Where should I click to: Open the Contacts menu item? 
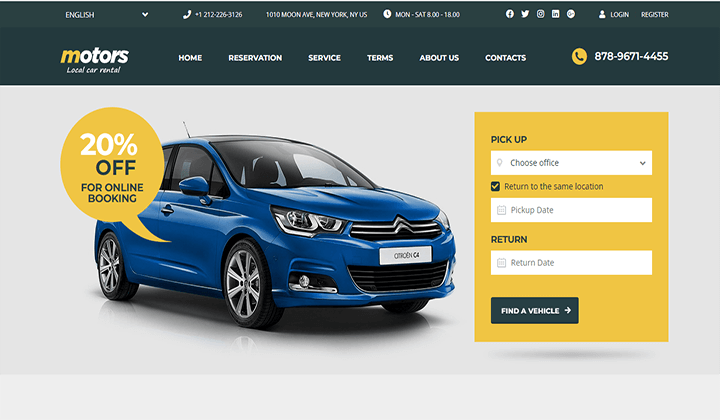(506, 58)
